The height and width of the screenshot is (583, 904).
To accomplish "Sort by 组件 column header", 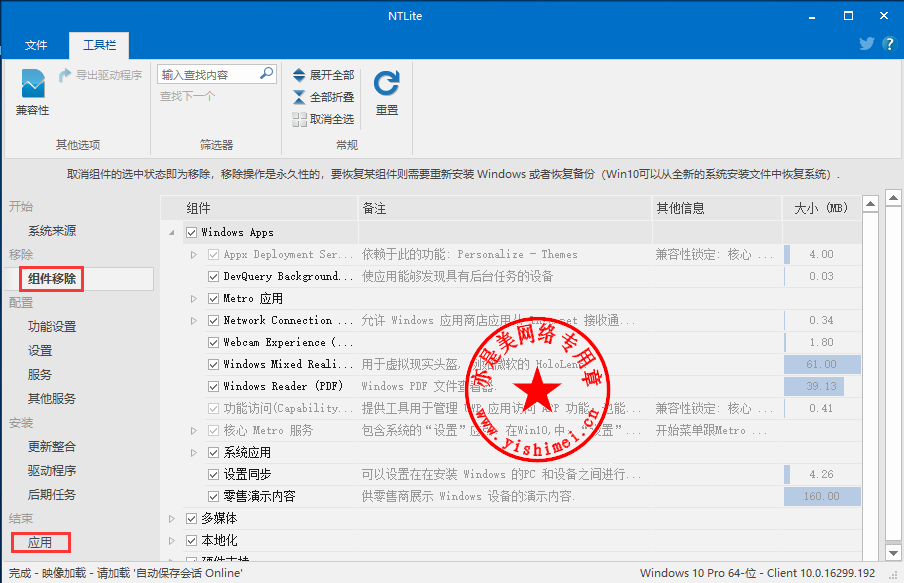I will 259,208.
